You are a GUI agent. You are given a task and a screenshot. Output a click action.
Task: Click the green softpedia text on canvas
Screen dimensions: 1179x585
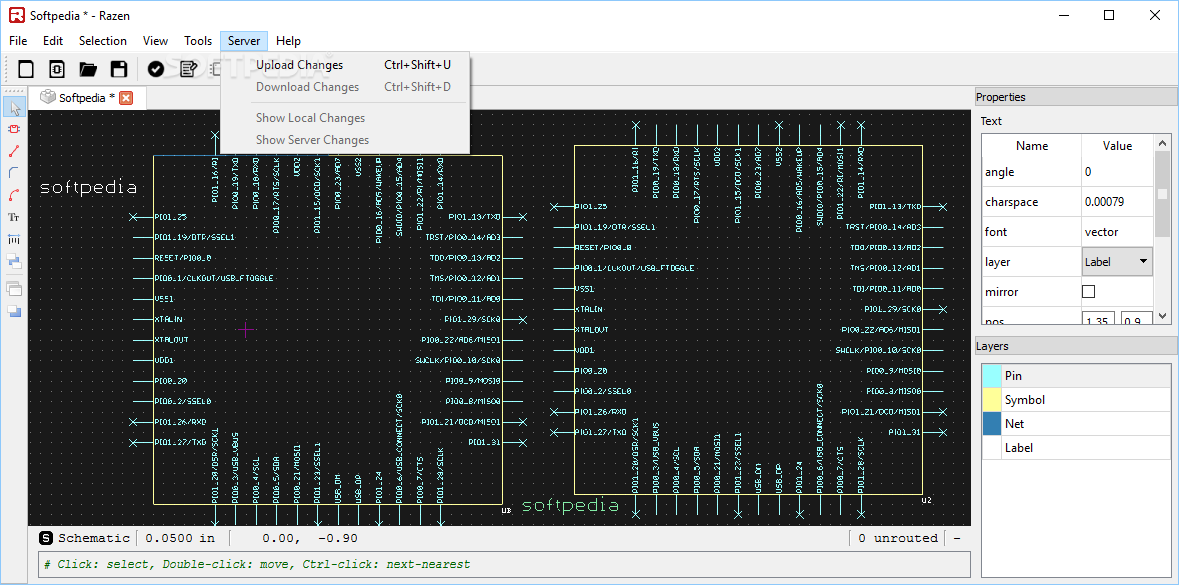click(x=570, y=505)
